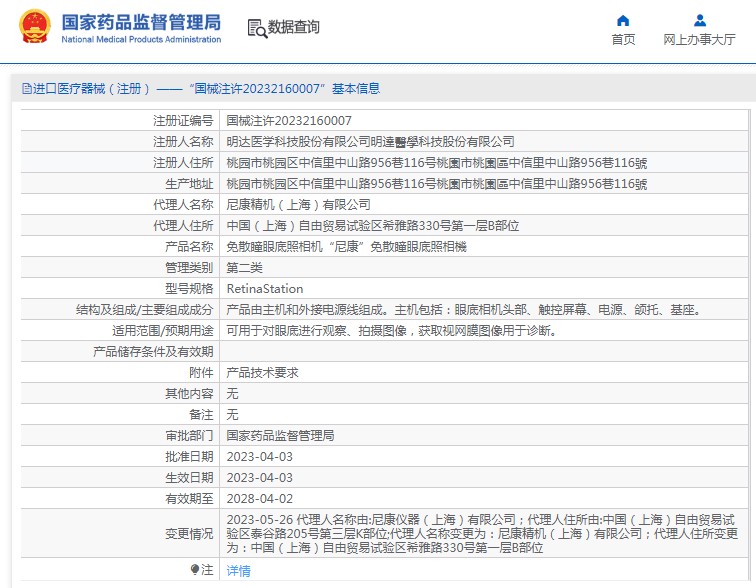Click 数据查询 title text

click(x=294, y=27)
